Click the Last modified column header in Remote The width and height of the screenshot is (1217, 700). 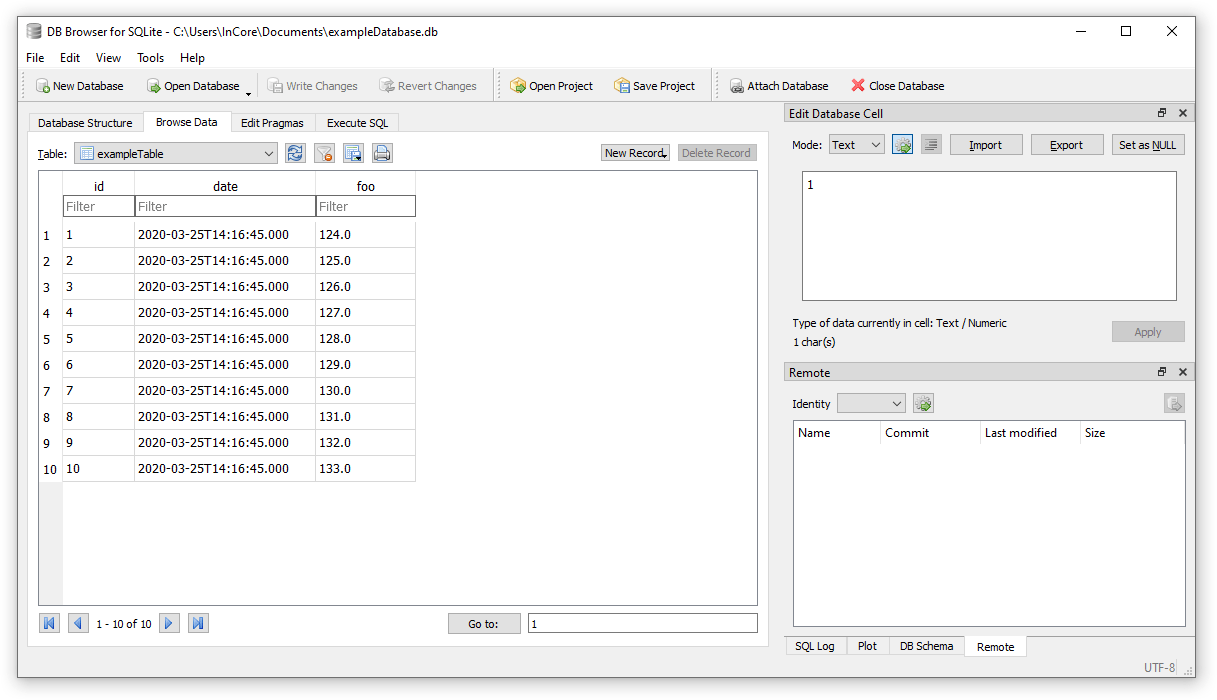pos(1028,433)
